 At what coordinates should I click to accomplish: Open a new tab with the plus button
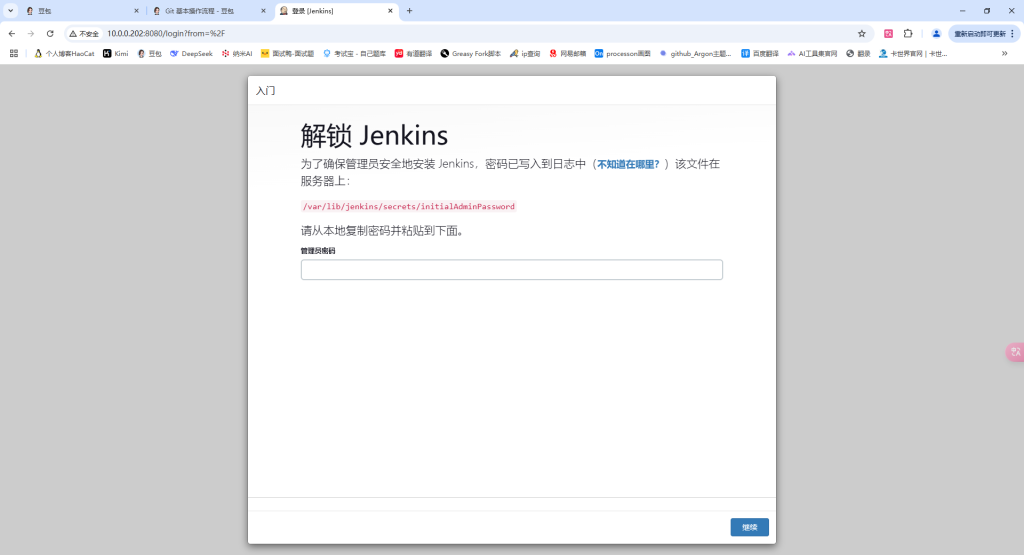409,11
